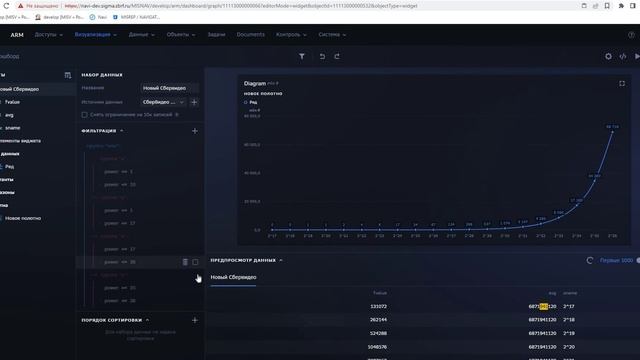Refresh the data preview
Image resolution: width=640 pixels, height=360 pixels.
point(589,260)
